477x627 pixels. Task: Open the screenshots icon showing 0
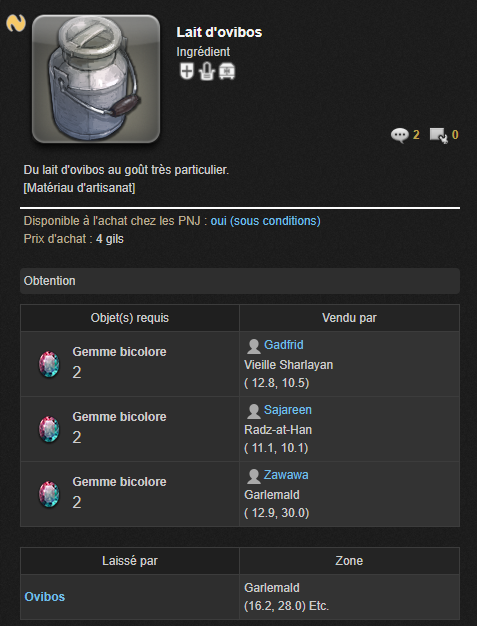(x=438, y=135)
